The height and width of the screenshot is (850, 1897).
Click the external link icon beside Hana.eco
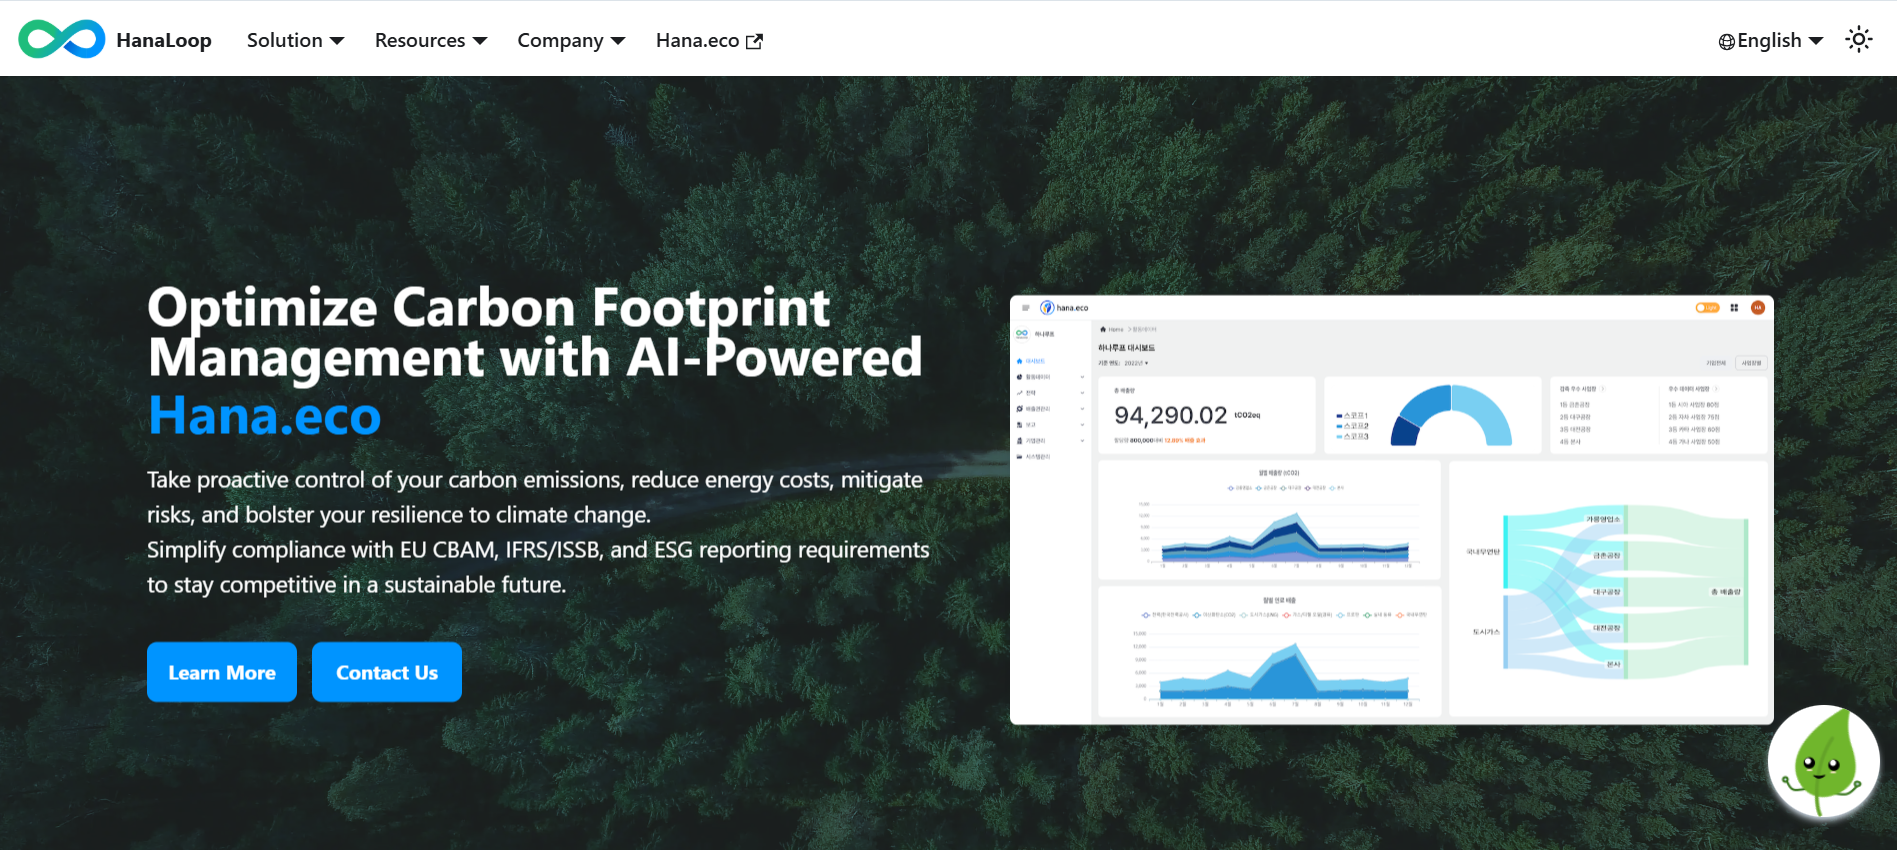[755, 41]
